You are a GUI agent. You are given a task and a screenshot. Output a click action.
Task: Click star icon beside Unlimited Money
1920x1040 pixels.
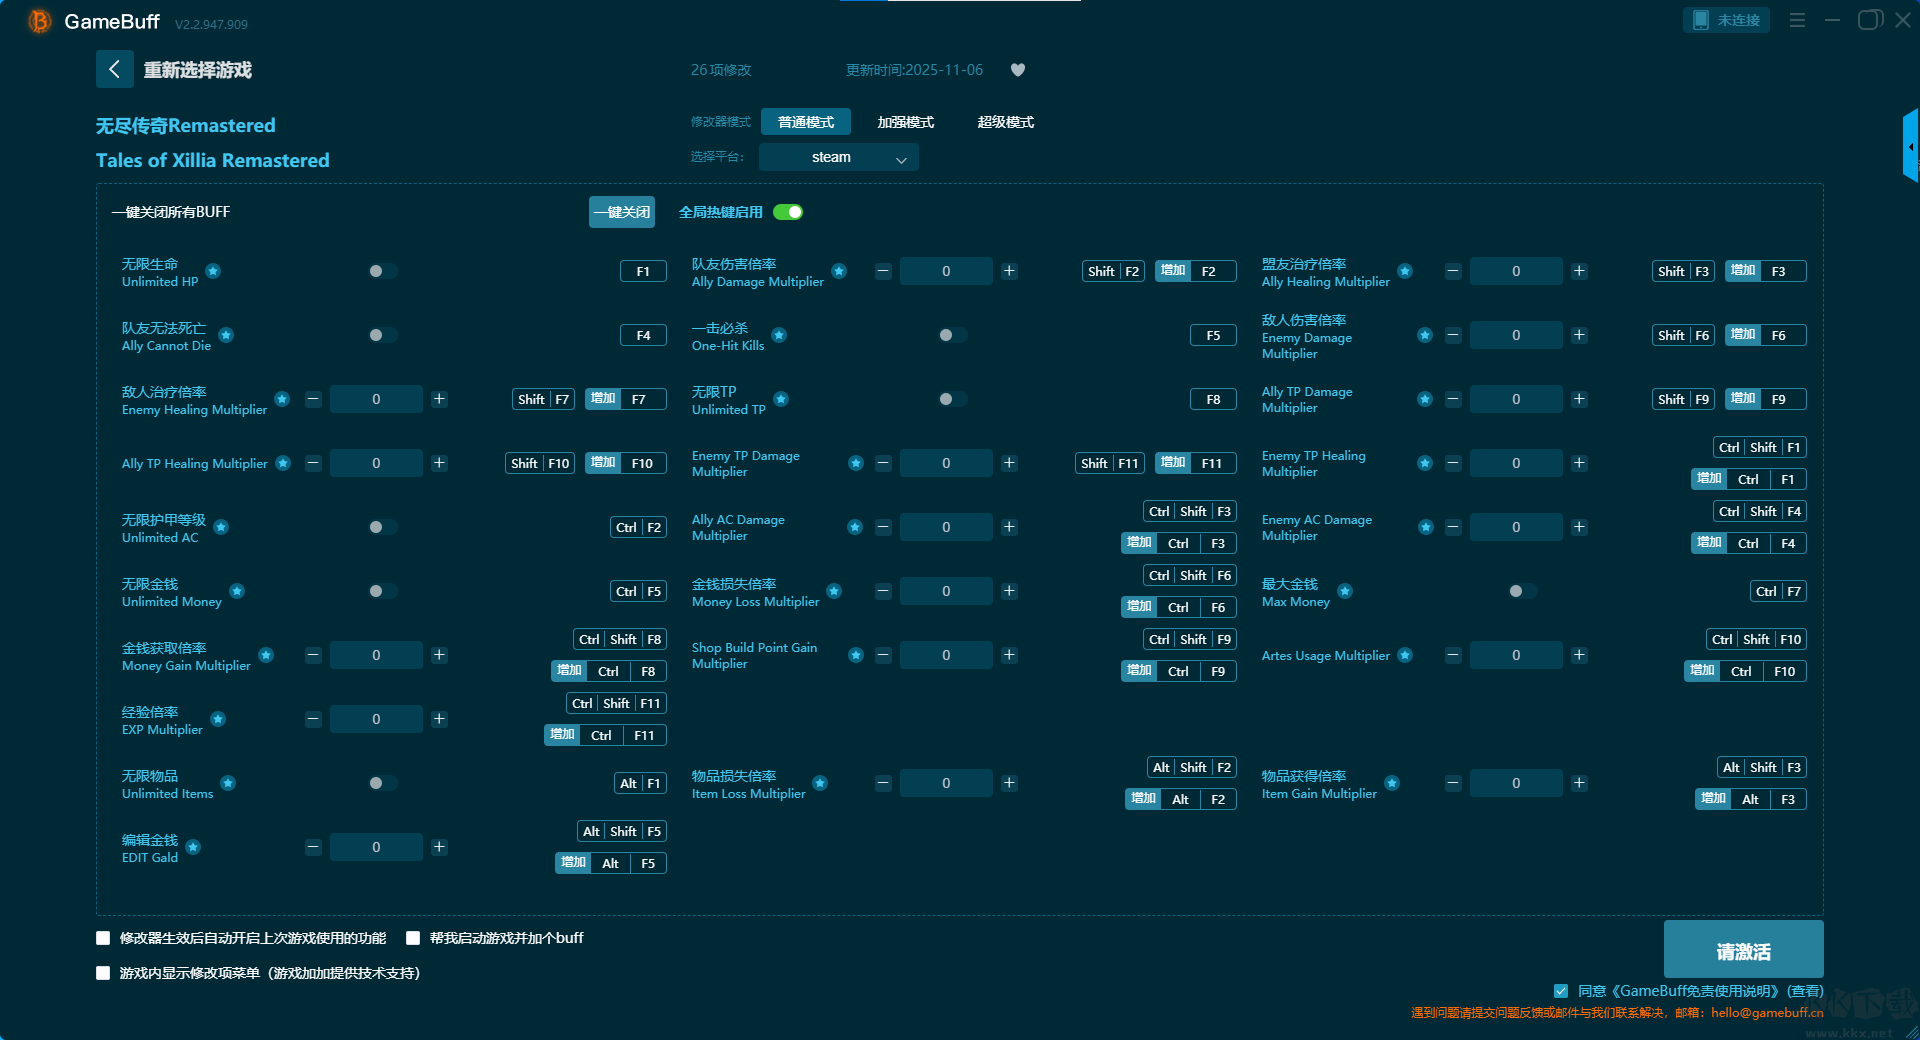pos(237,591)
